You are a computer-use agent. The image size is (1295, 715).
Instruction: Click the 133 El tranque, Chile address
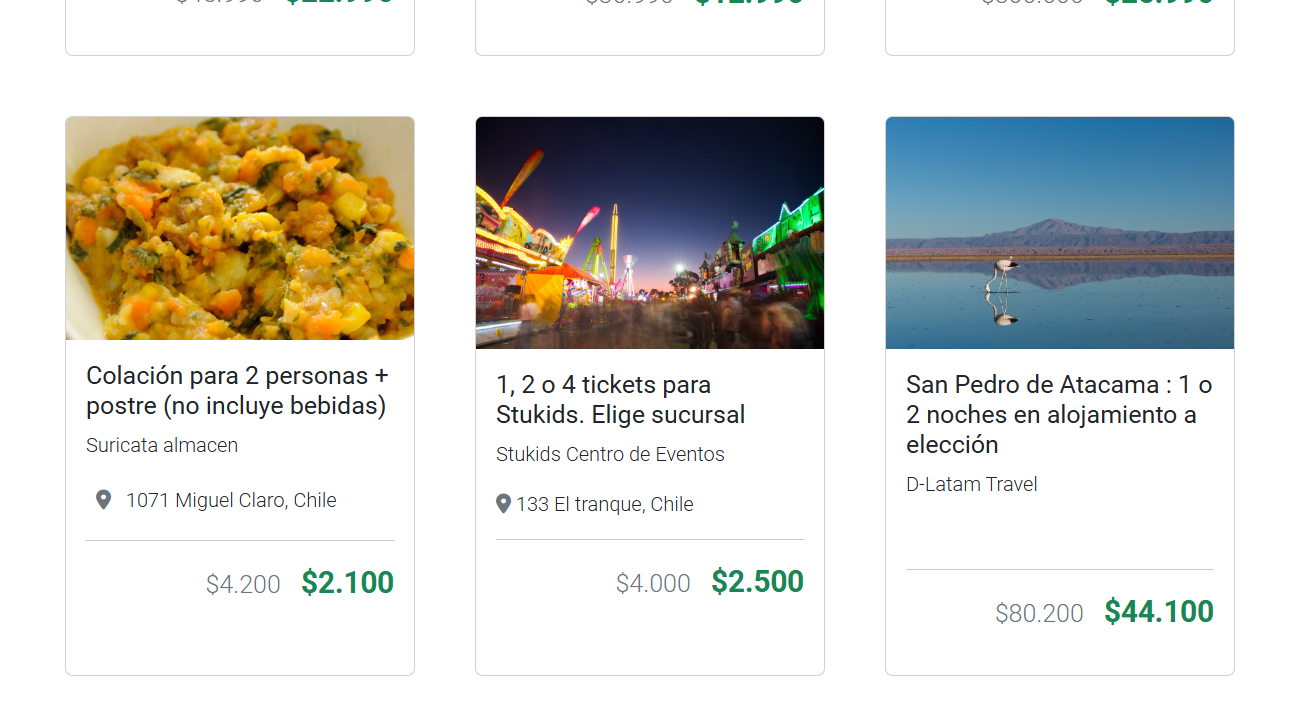(604, 505)
